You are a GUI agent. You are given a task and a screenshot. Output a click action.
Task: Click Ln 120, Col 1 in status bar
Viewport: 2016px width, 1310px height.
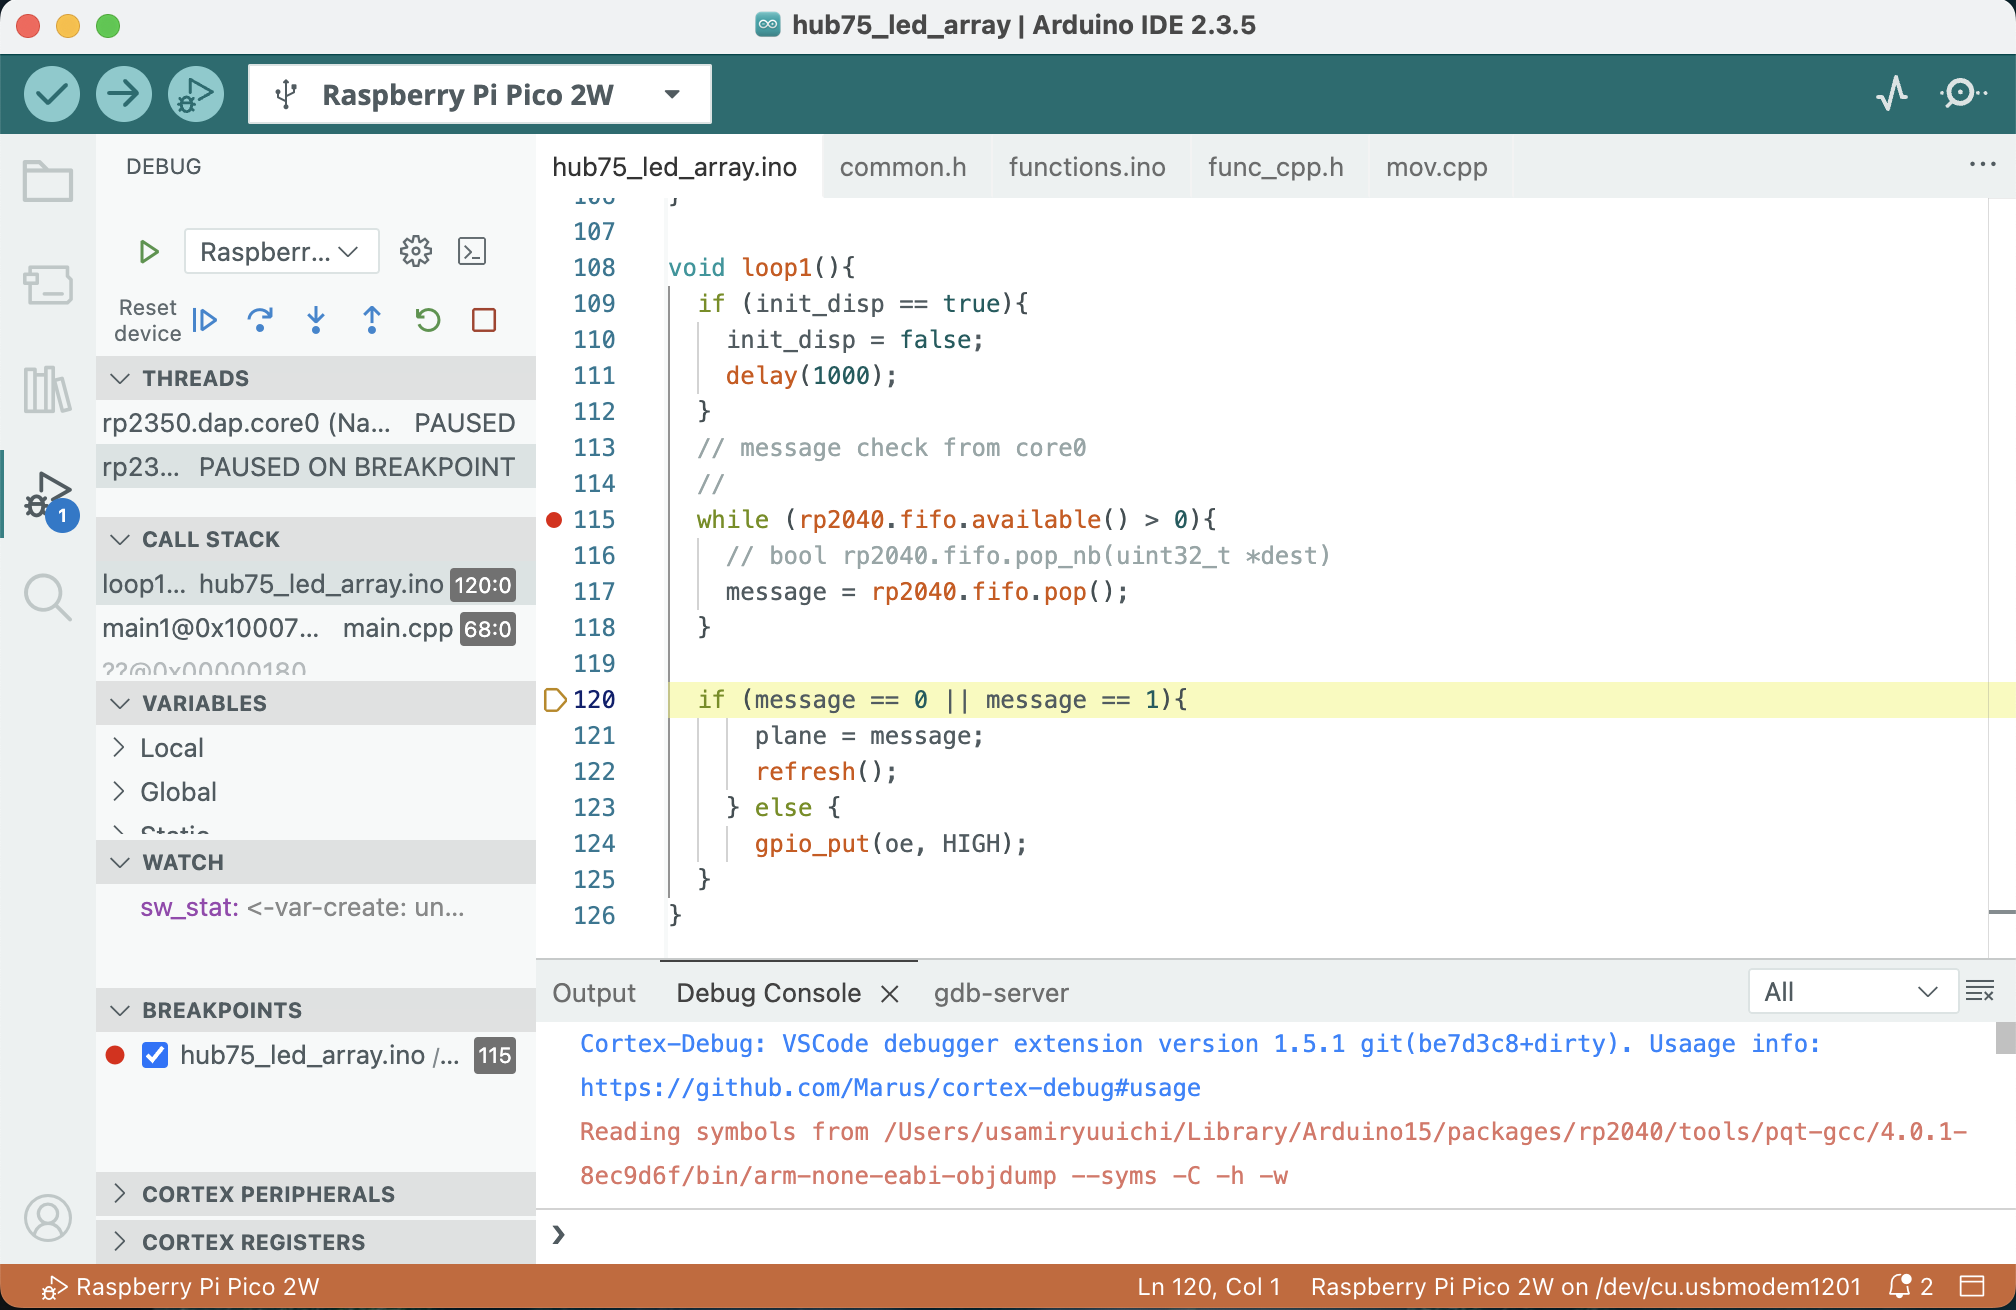click(1208, 1286)
